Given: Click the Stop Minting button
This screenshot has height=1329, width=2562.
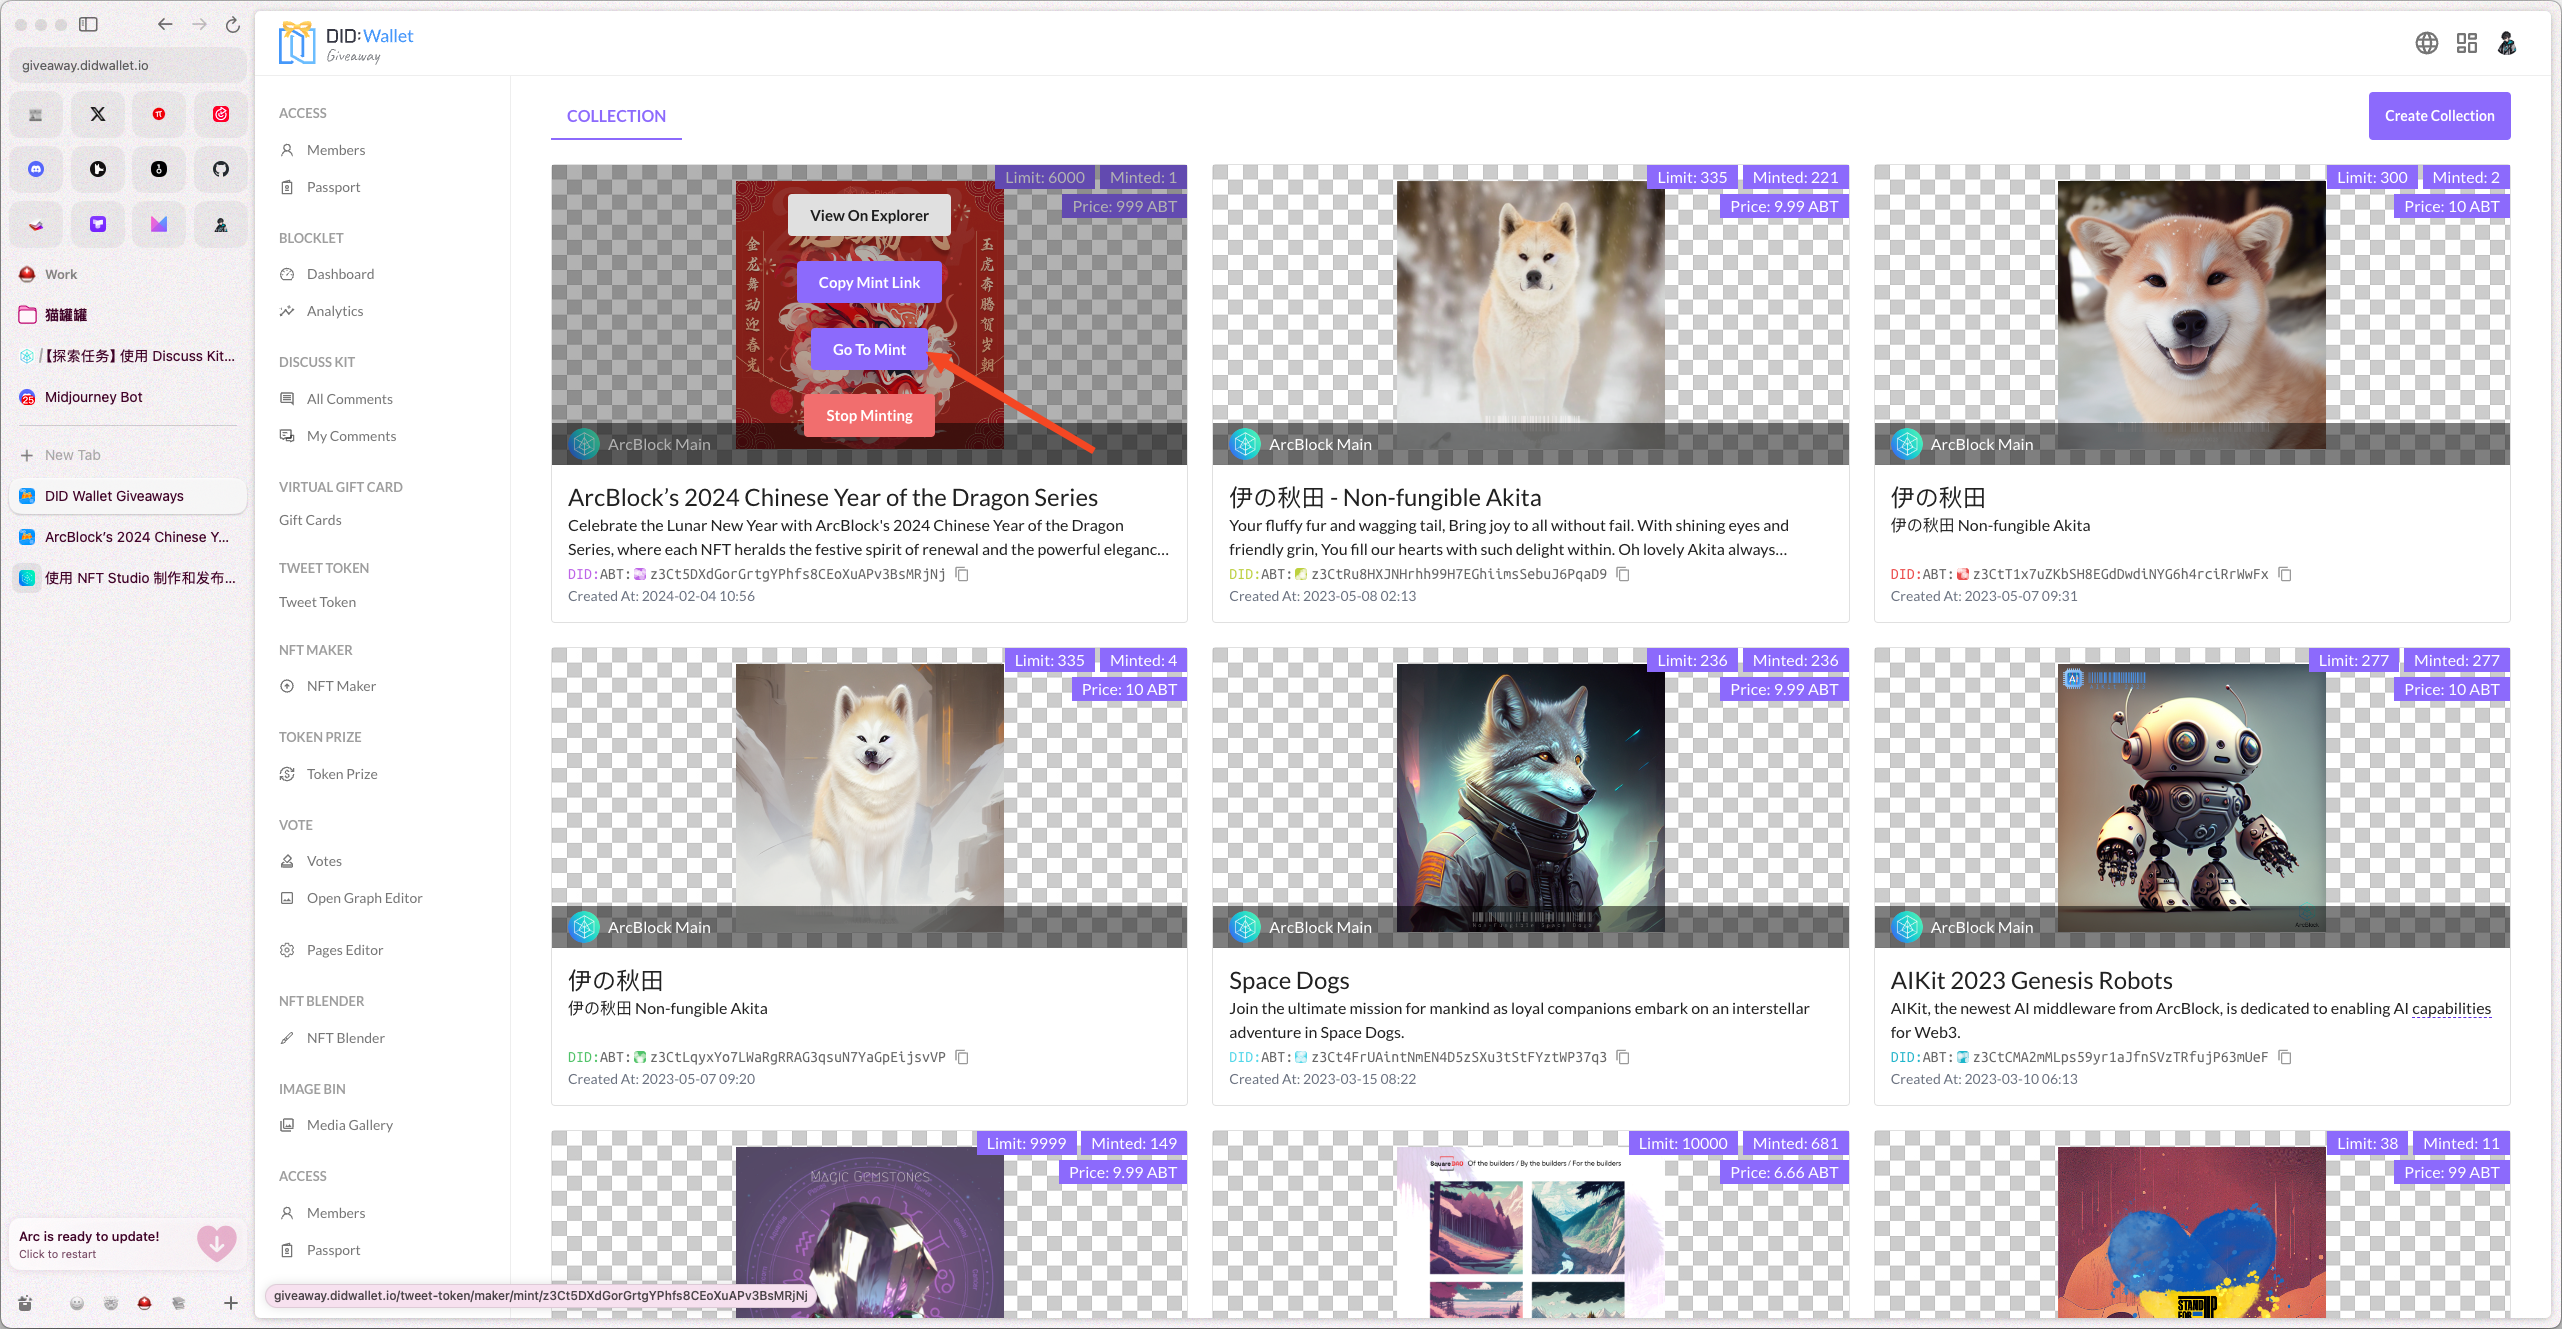Looking at the screenshot, I should click(869, 415).
